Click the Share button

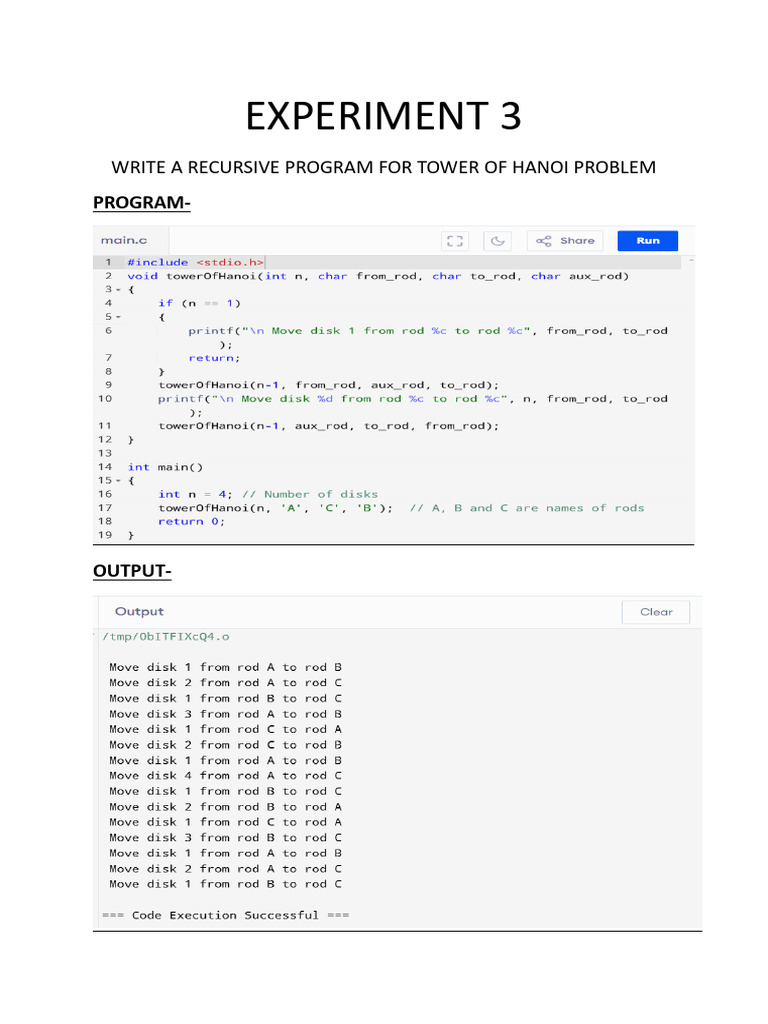tap(565, 241)
